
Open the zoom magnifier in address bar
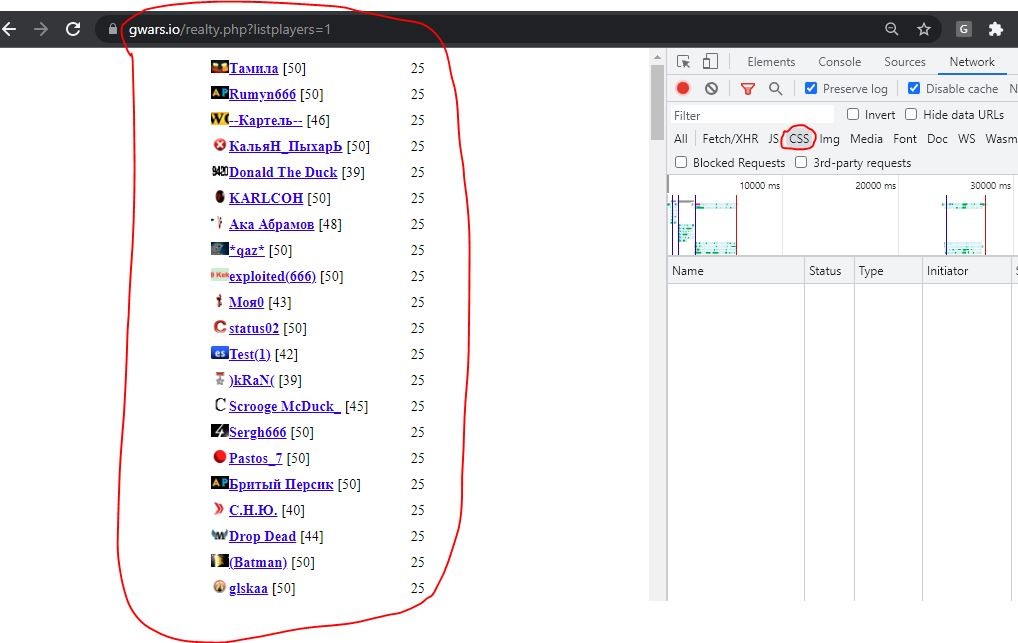click(x=892, y=29)
